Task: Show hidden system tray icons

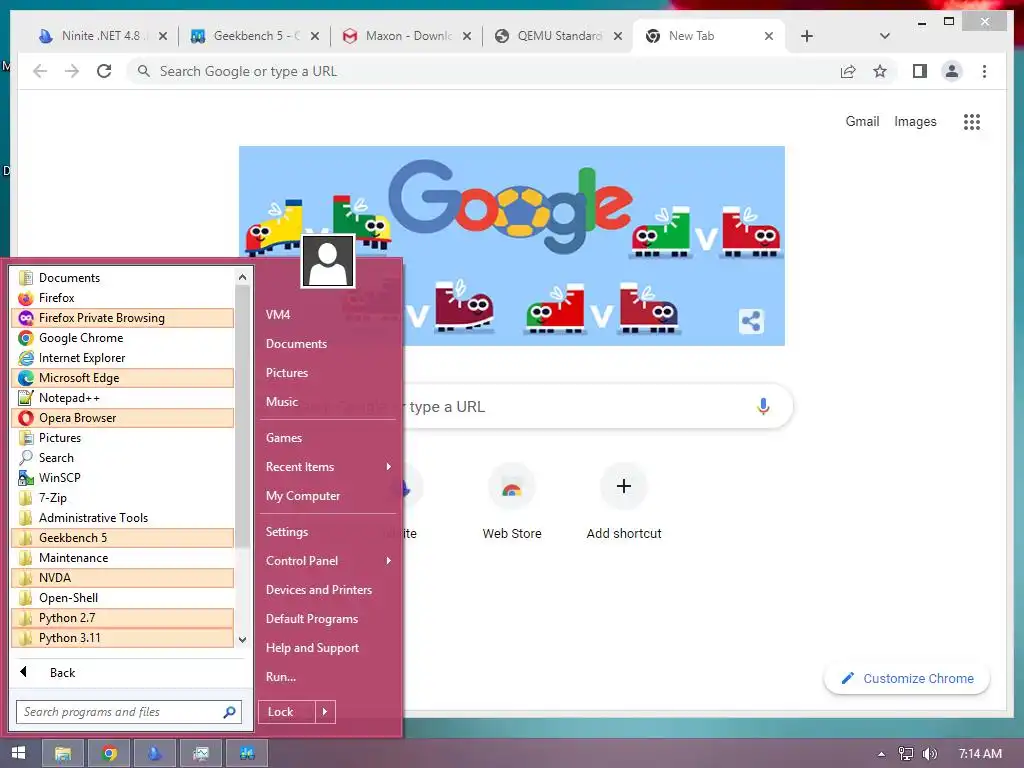Action: point(881,754)
